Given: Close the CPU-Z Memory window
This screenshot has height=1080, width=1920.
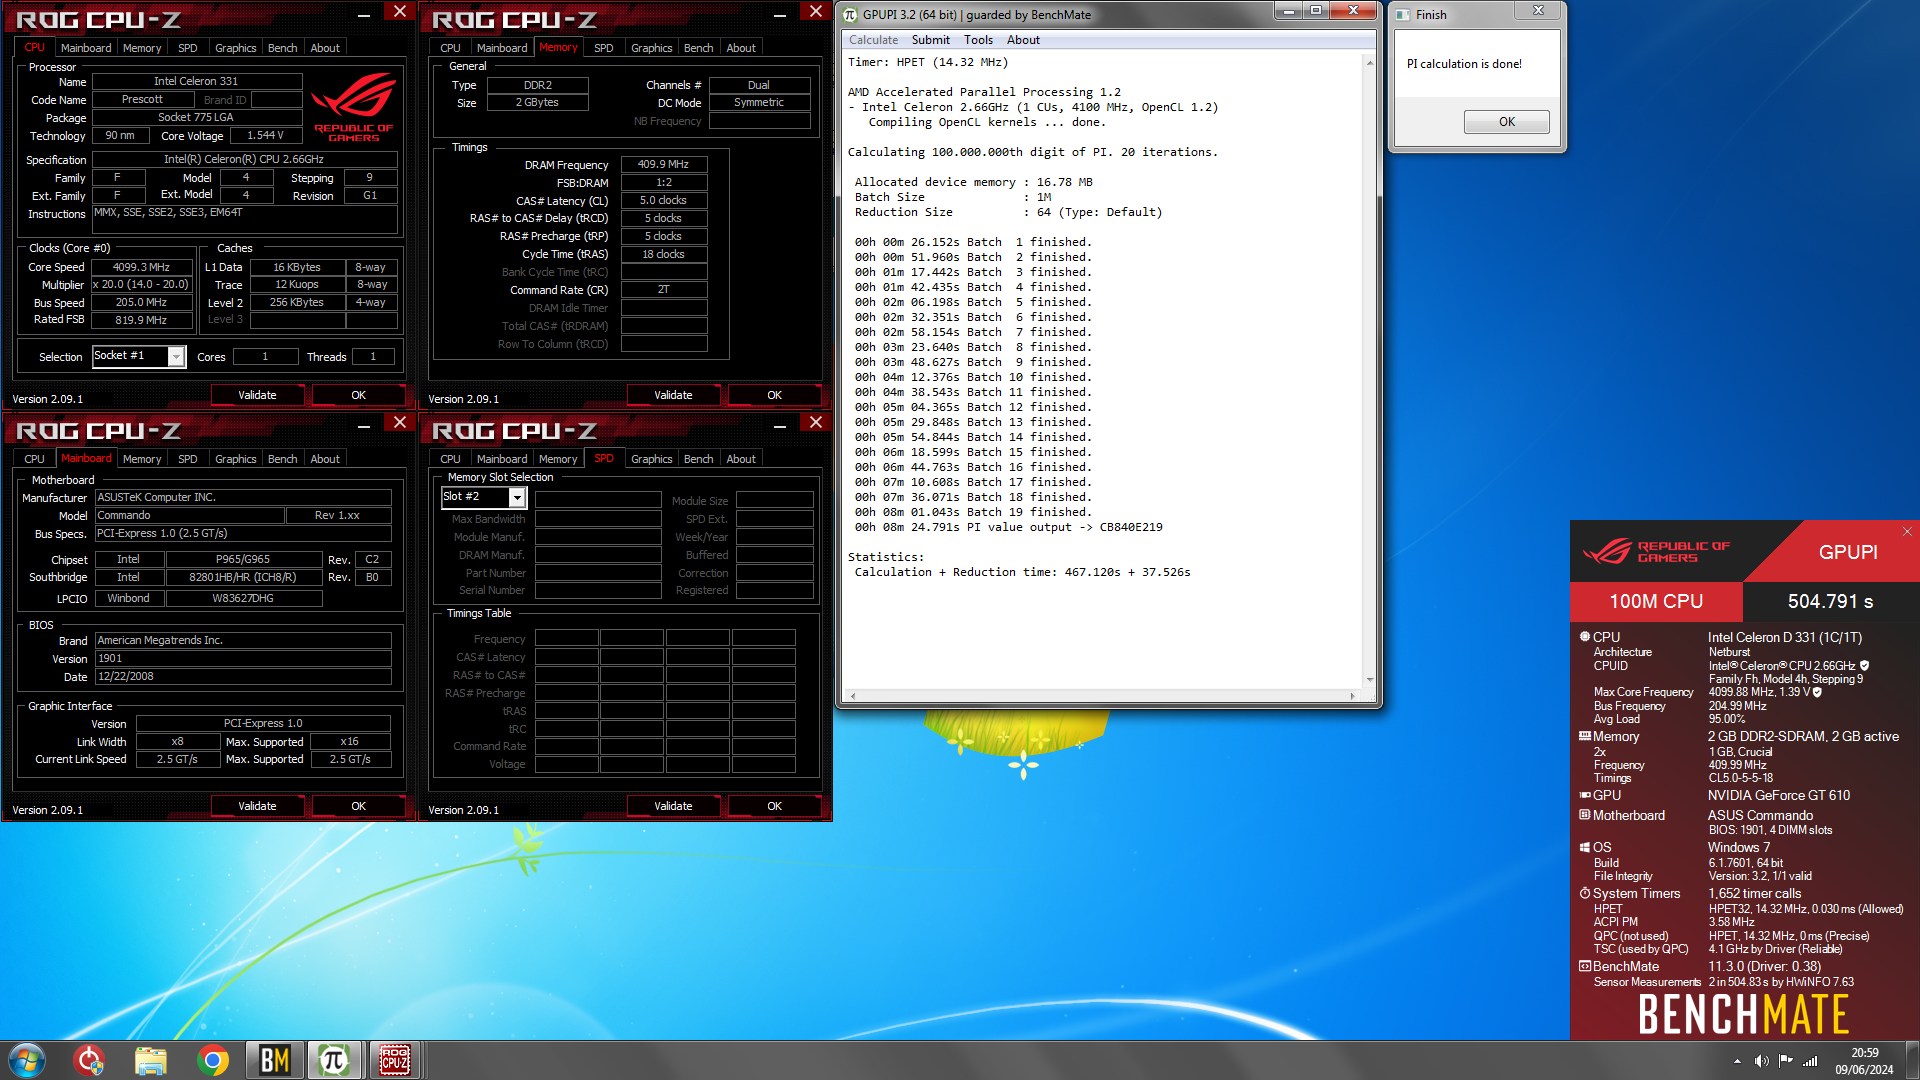Looking at the screenshot, I should click(x=816, y=11).
